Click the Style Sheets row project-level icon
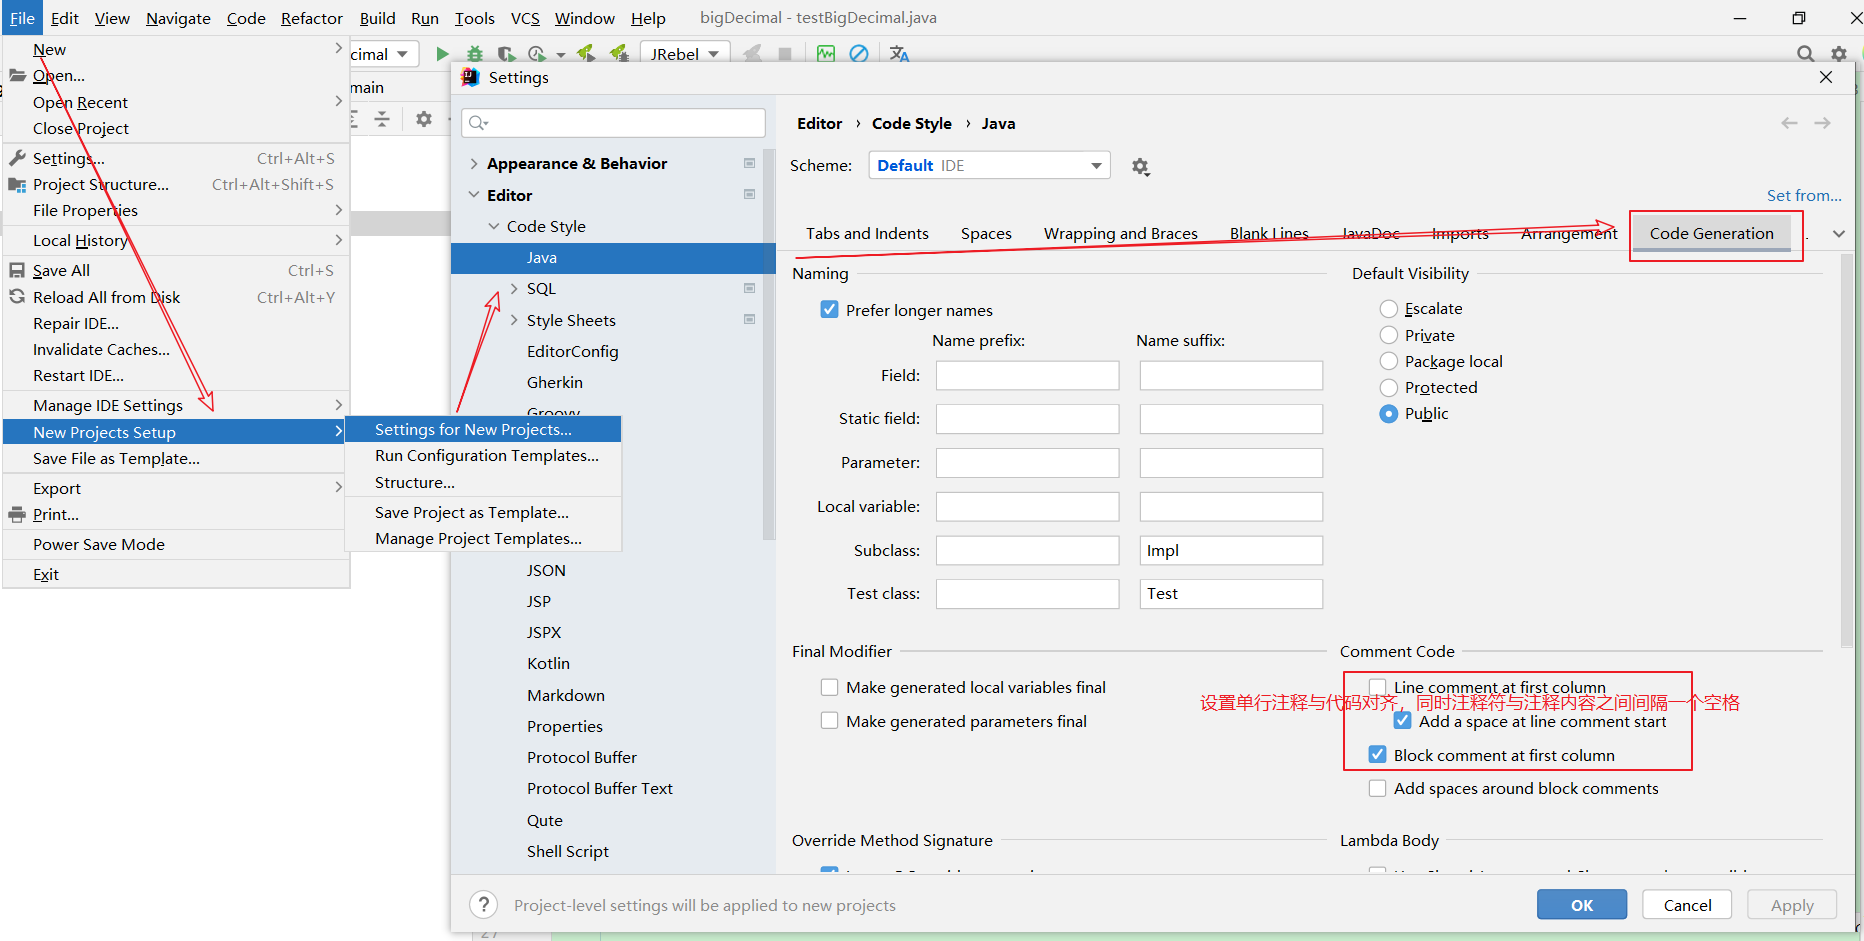Screen dimensions: 1864x941 (749, 319)
